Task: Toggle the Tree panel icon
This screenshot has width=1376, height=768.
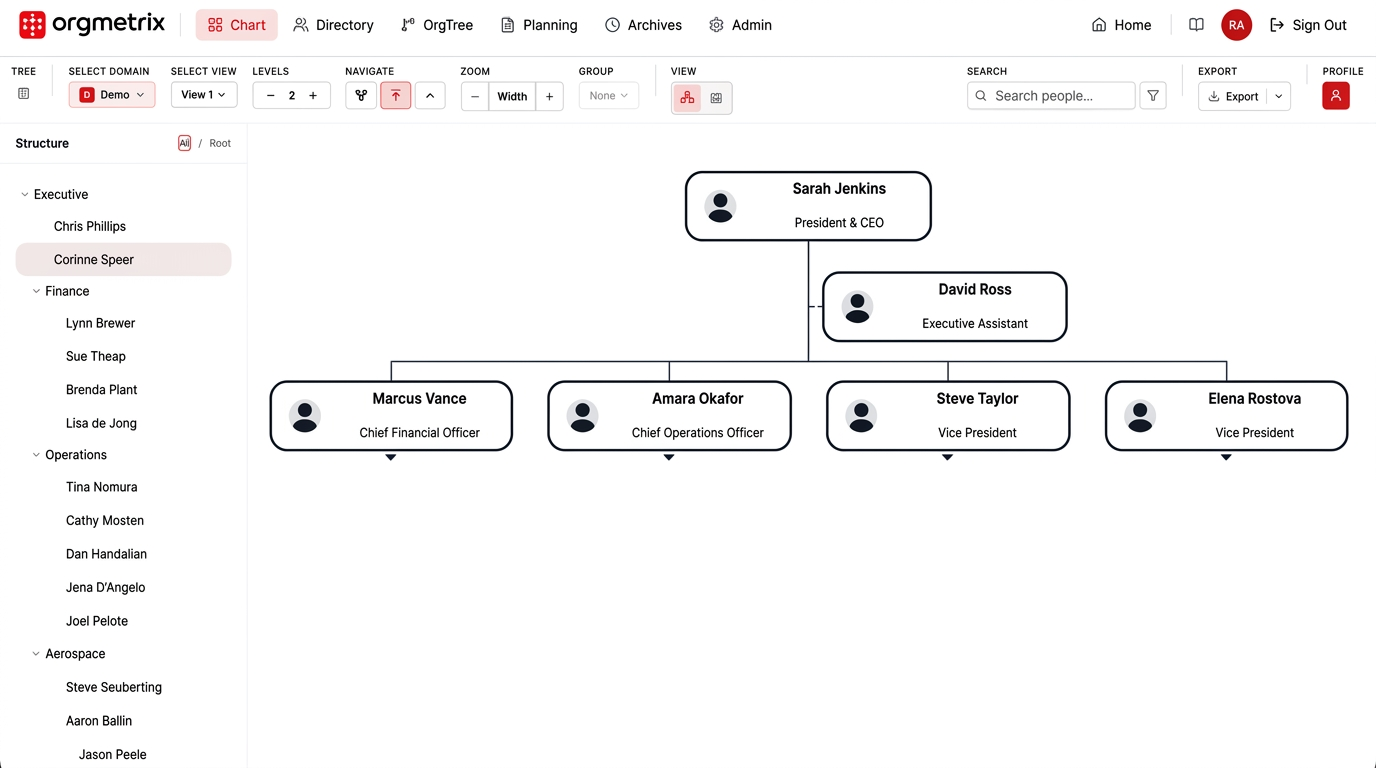Action: (x=24, y=94)
